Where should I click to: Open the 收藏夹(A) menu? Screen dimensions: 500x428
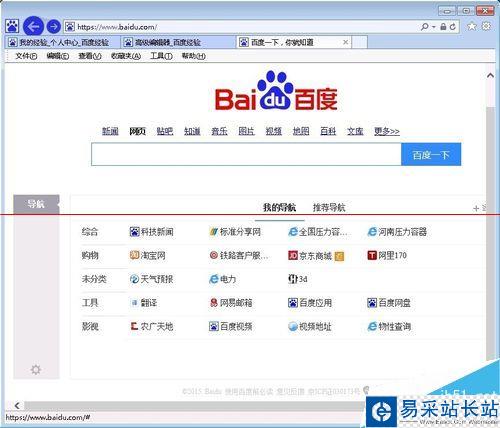126,56
